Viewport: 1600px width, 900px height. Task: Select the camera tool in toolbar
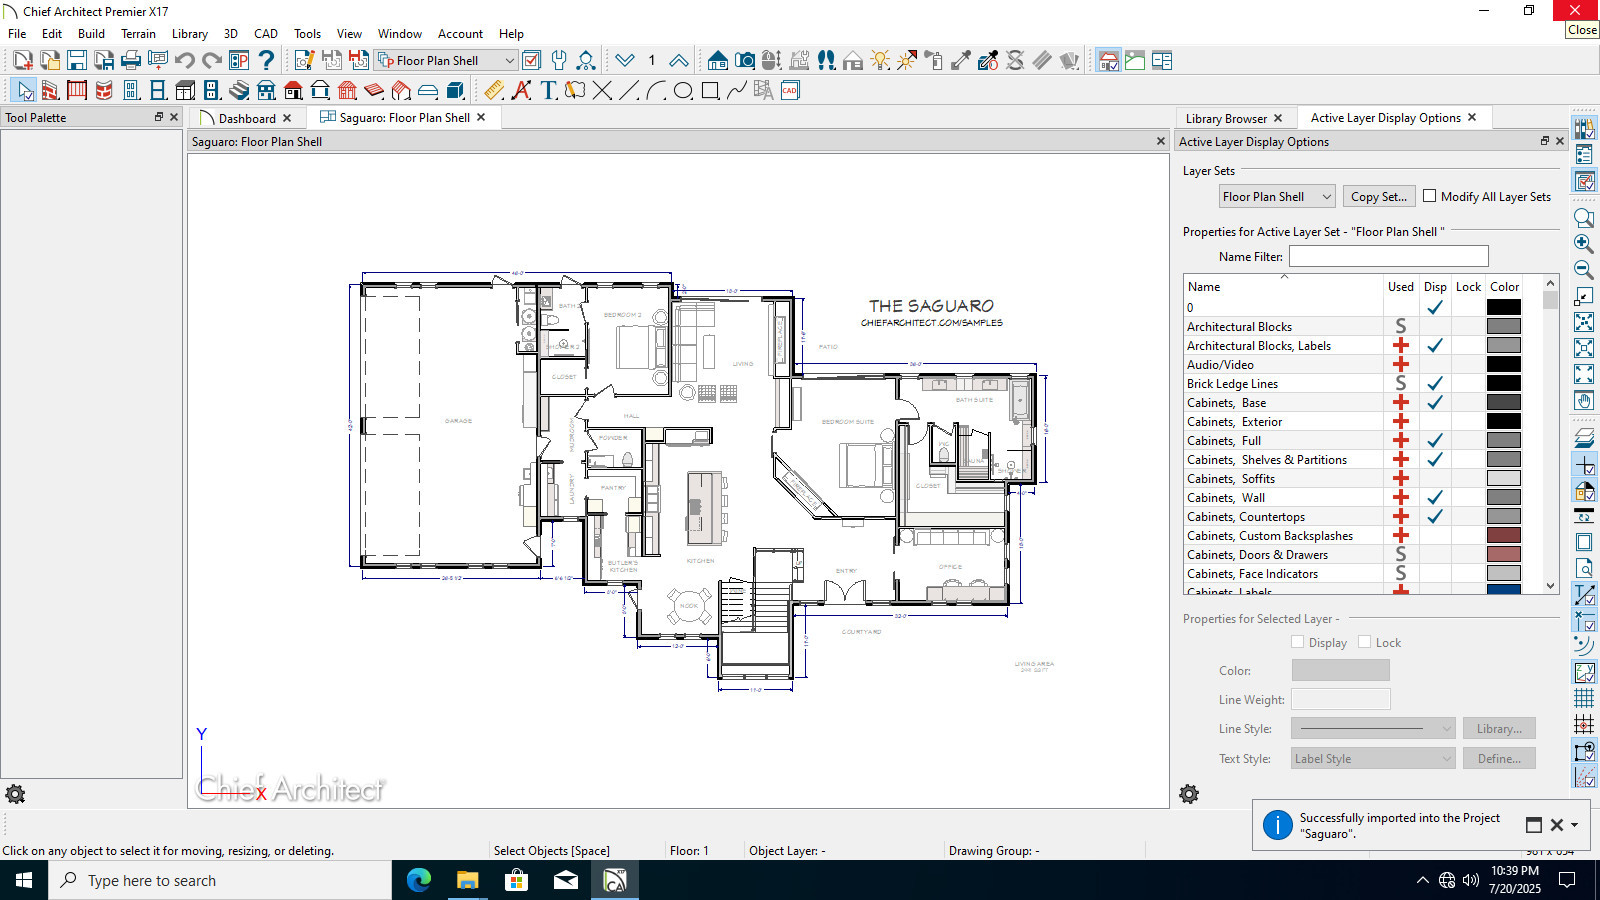point(745,61)
